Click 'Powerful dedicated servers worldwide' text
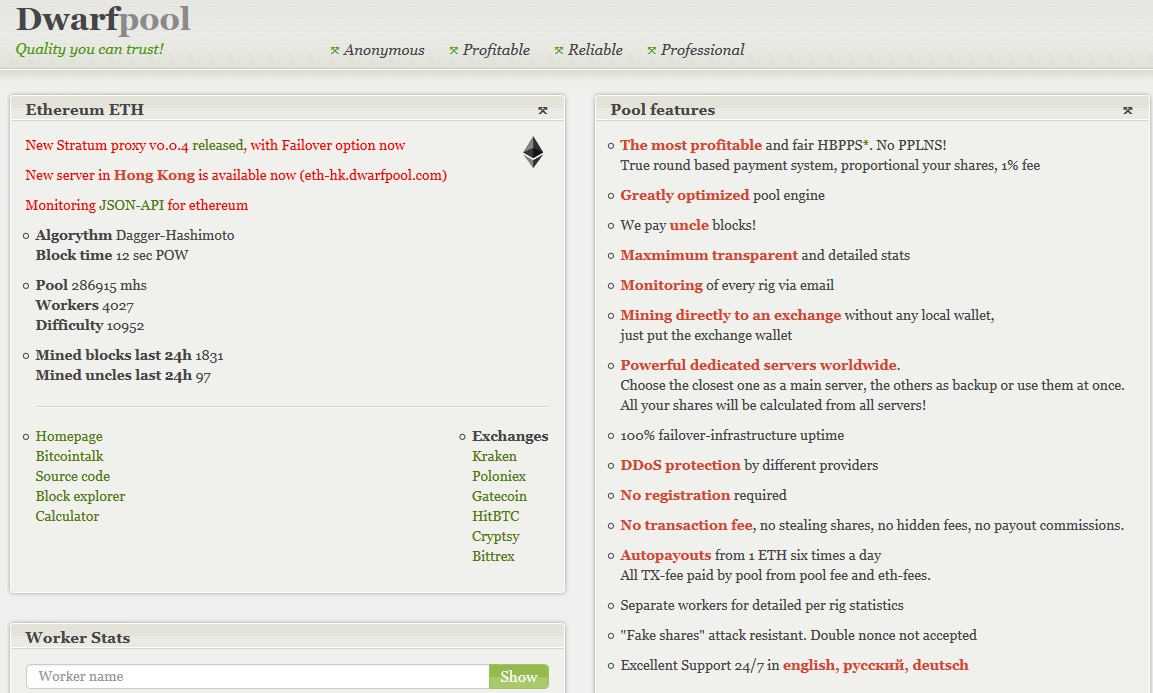 point(759,365)
